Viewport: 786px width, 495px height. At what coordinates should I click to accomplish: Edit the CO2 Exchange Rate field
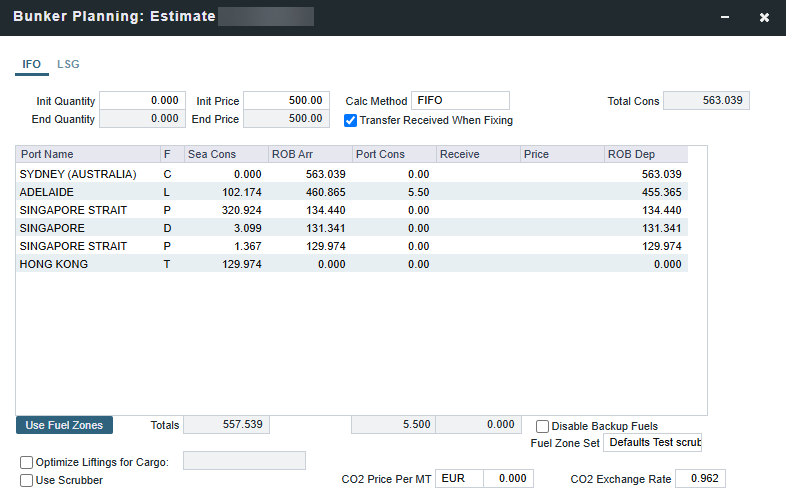pos(700,479)
